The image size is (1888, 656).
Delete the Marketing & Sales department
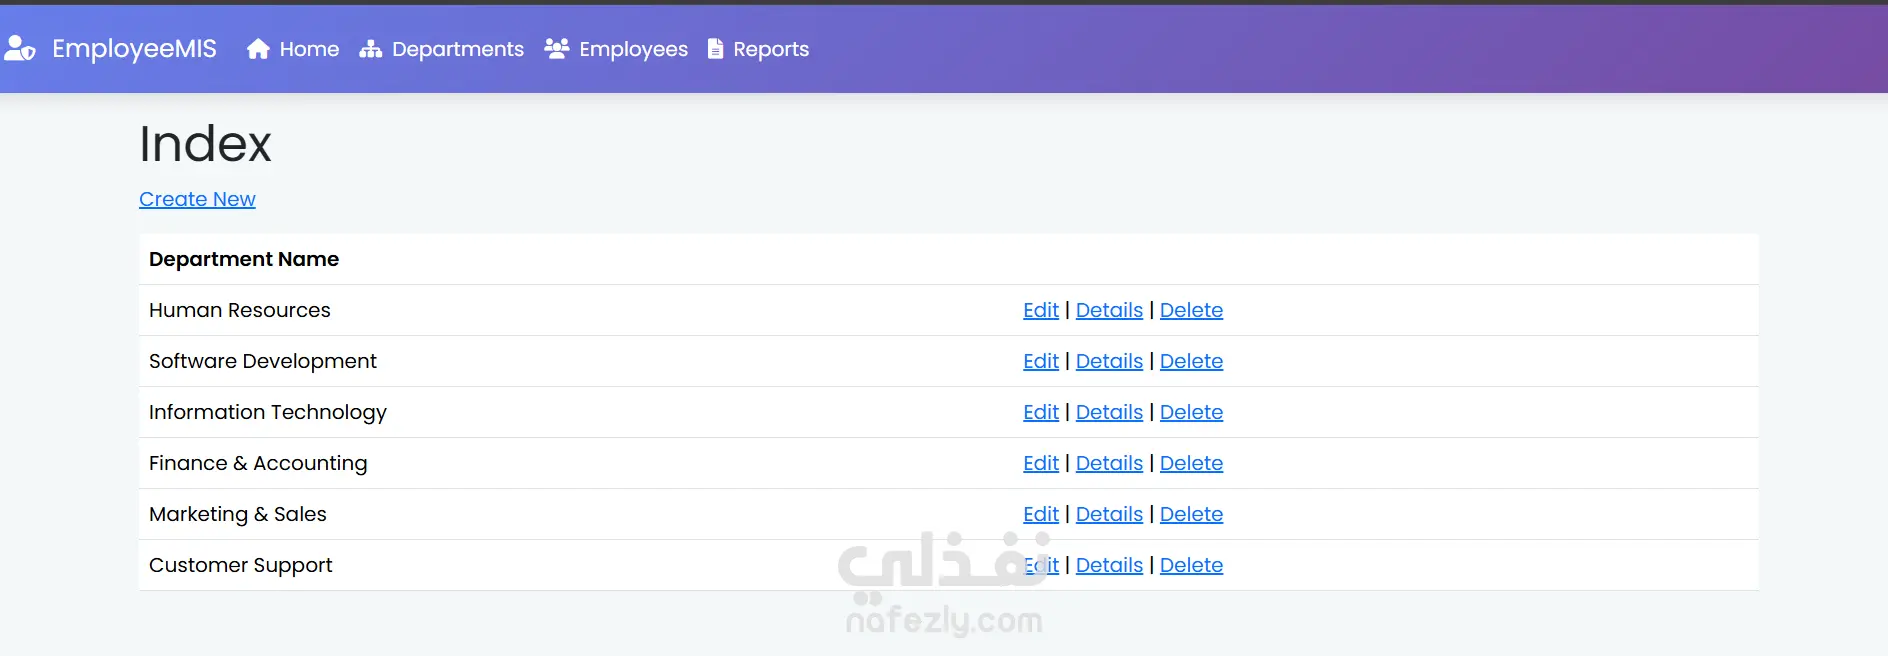tap(1191, 514)
